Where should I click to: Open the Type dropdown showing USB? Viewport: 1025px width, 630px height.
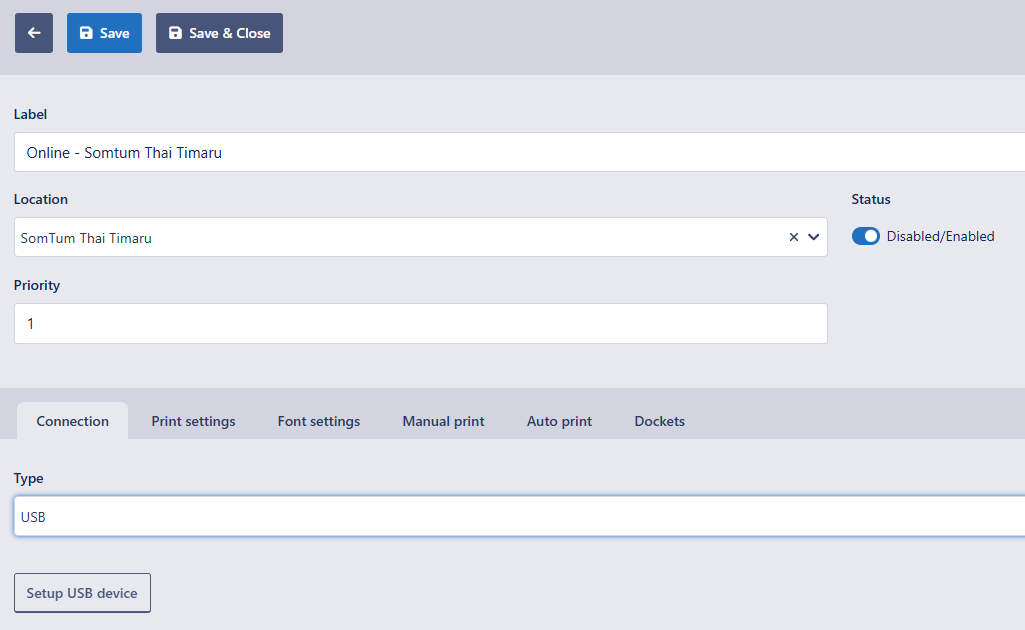pos(520,516)
